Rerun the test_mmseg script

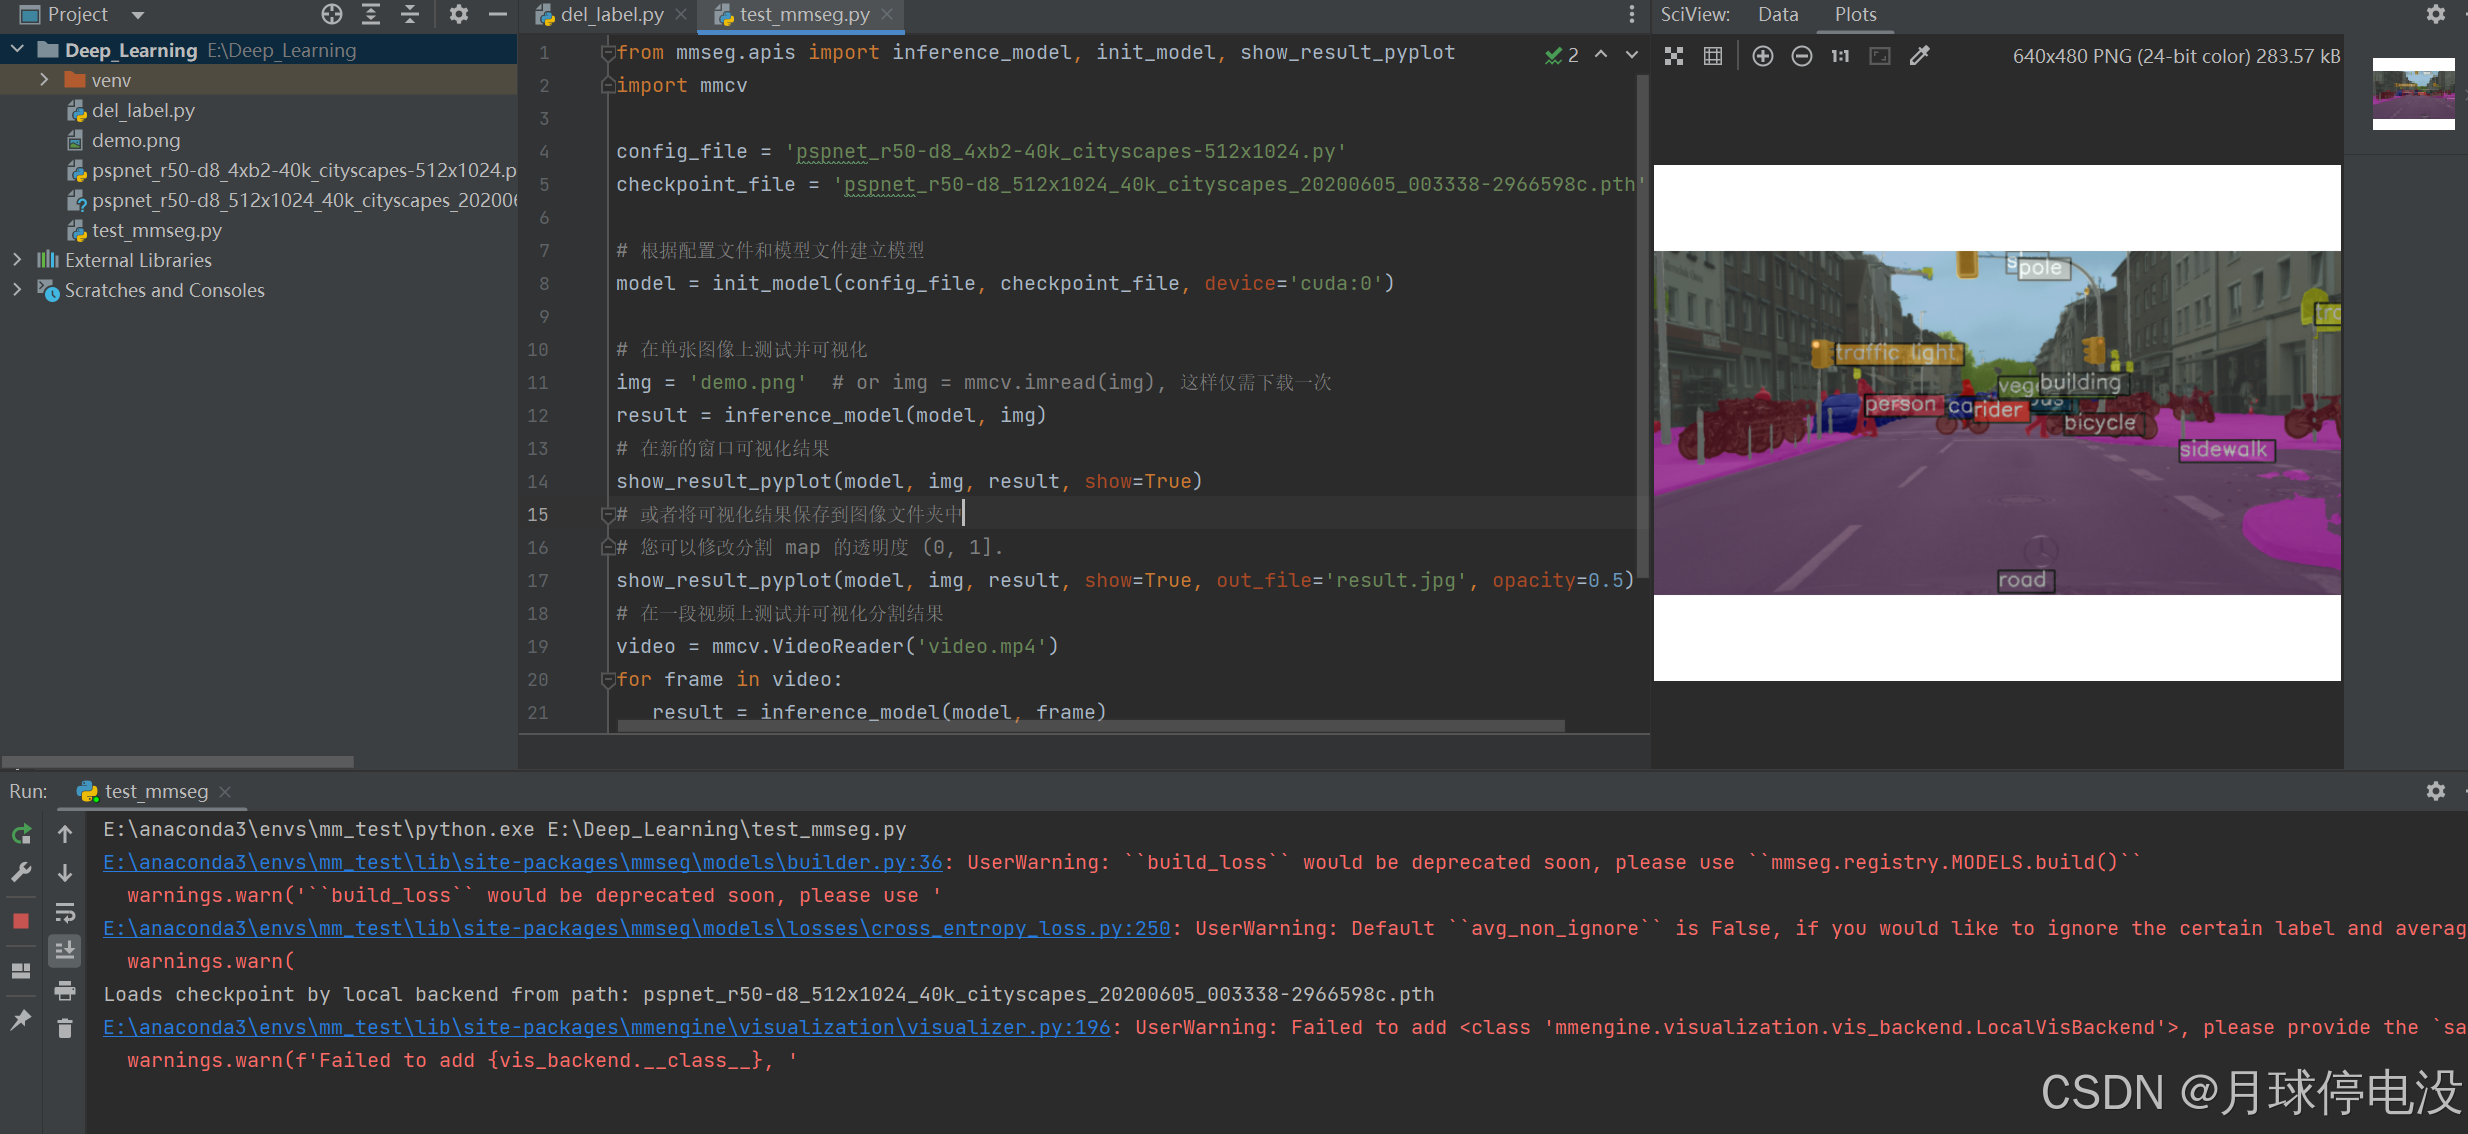point(21,834)
